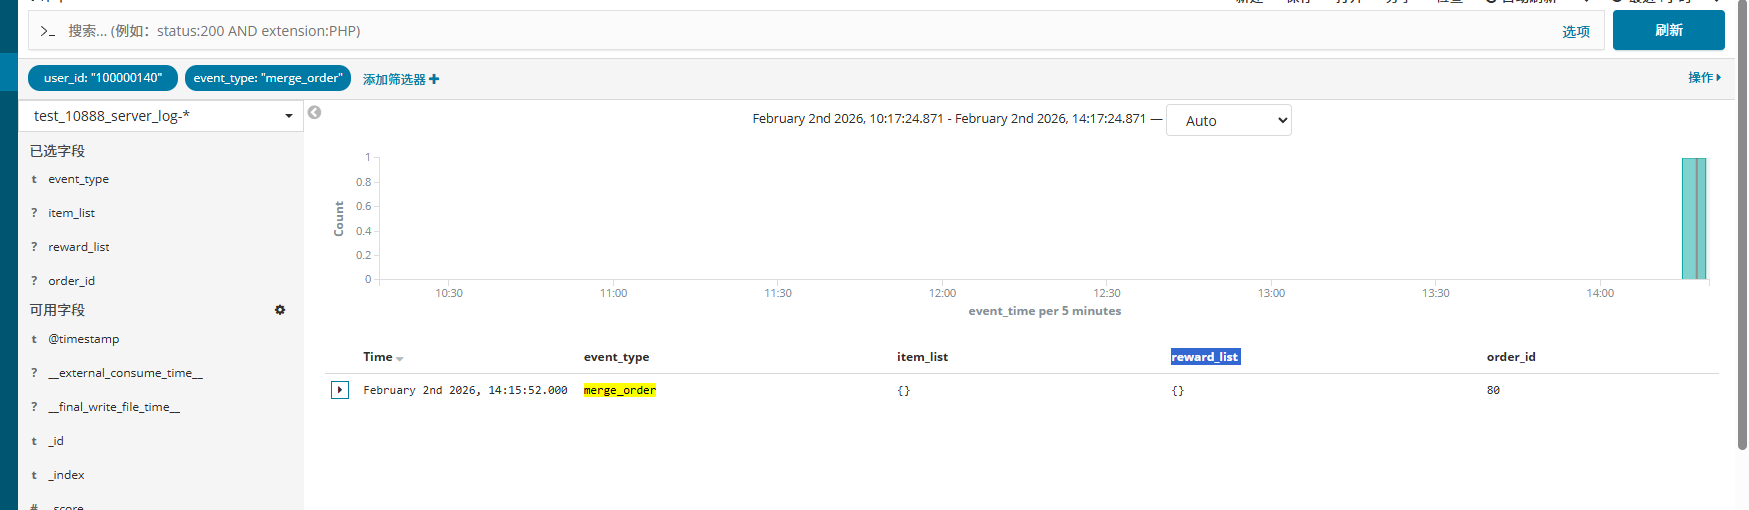Click the search bar prompt icon
This screenshot has width=1749, height=510.
[x=47, y=32]
